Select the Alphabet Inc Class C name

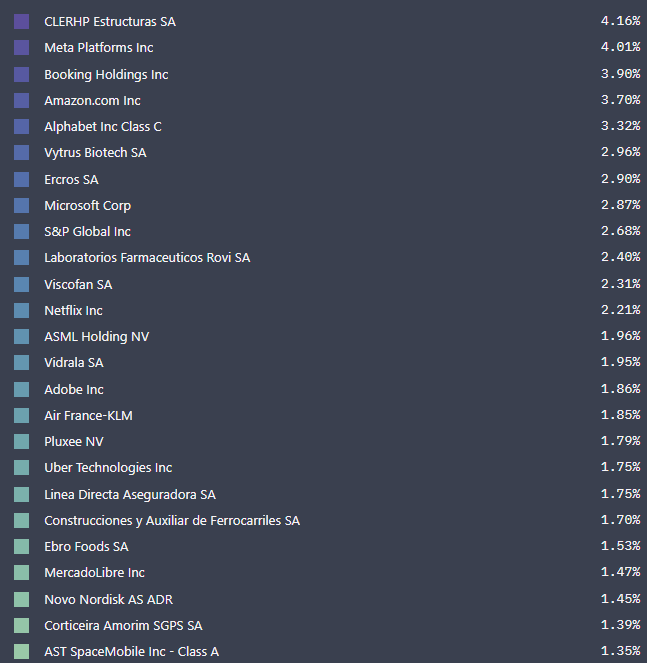click(103, 127)
